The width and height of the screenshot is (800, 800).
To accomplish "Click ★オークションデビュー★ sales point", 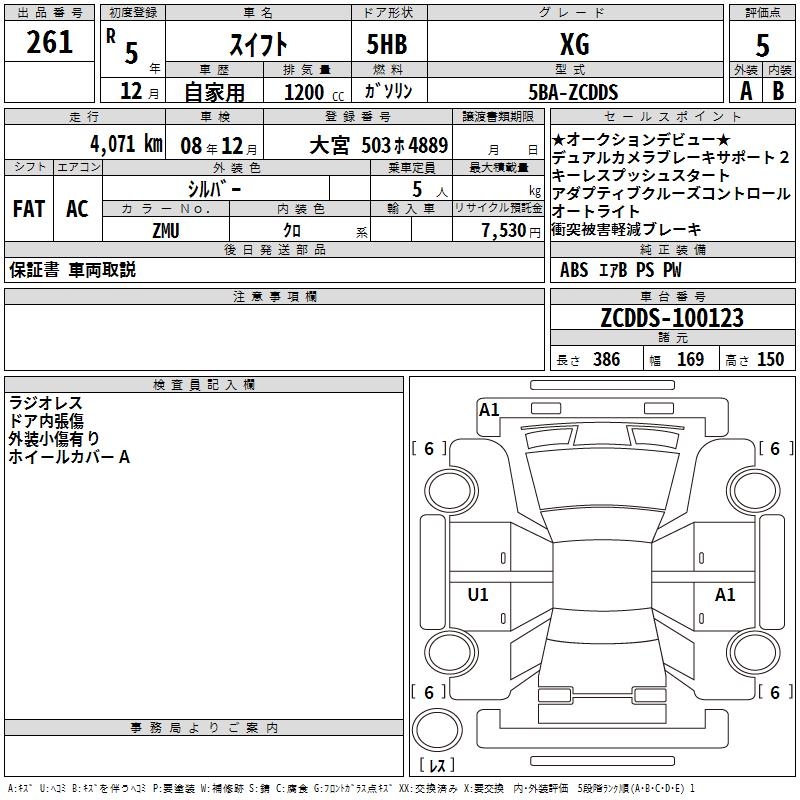I will coord(641,139).
